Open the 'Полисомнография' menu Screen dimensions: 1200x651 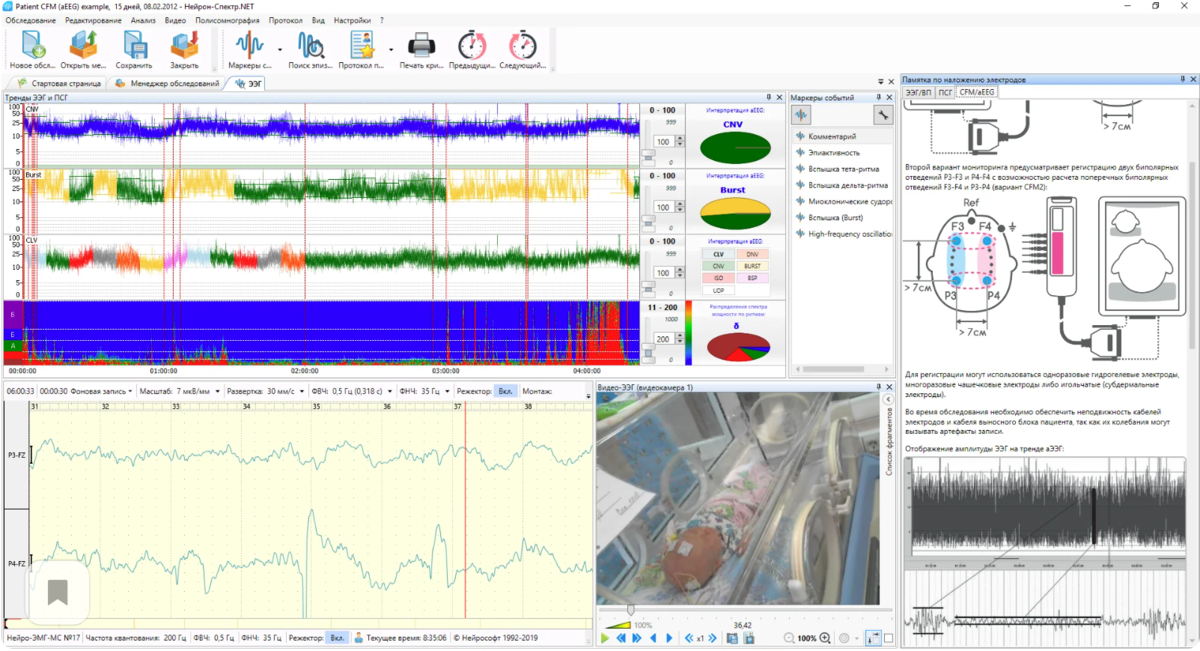227,20
